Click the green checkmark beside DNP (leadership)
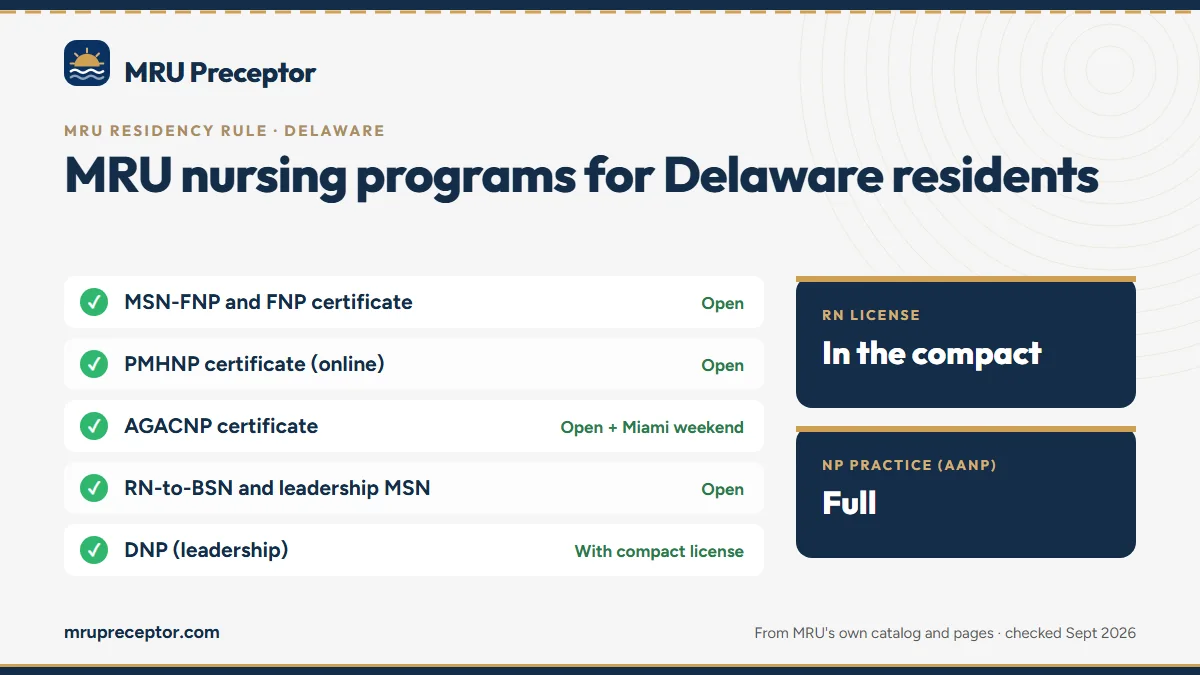 pos(94,550)
